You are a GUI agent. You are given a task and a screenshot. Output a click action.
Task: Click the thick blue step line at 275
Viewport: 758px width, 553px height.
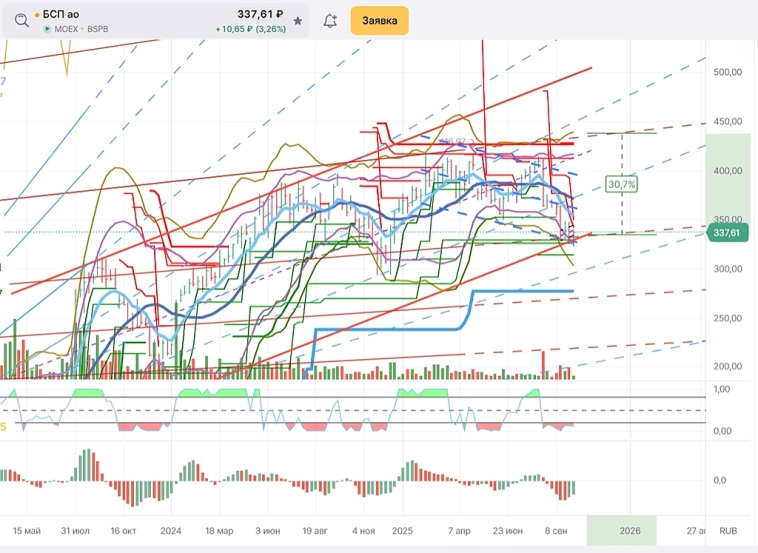[x=522, y=291]
